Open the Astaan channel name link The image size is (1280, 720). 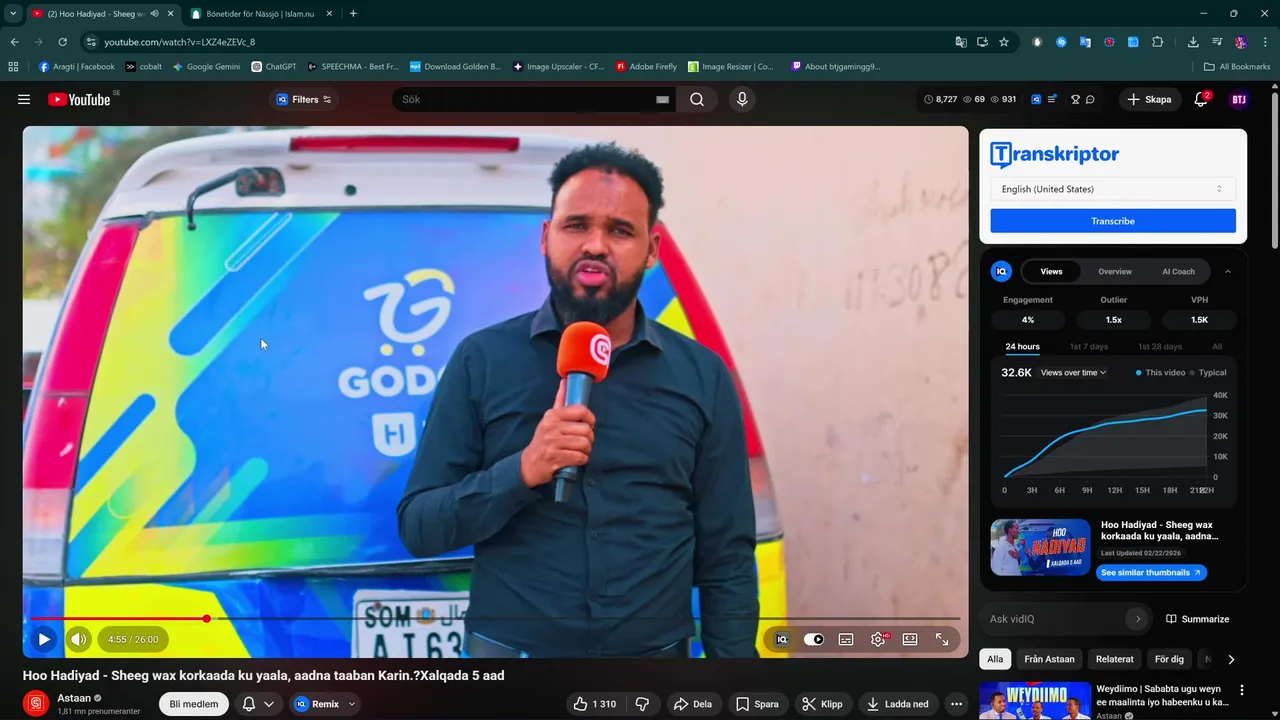tap(74, 698)
